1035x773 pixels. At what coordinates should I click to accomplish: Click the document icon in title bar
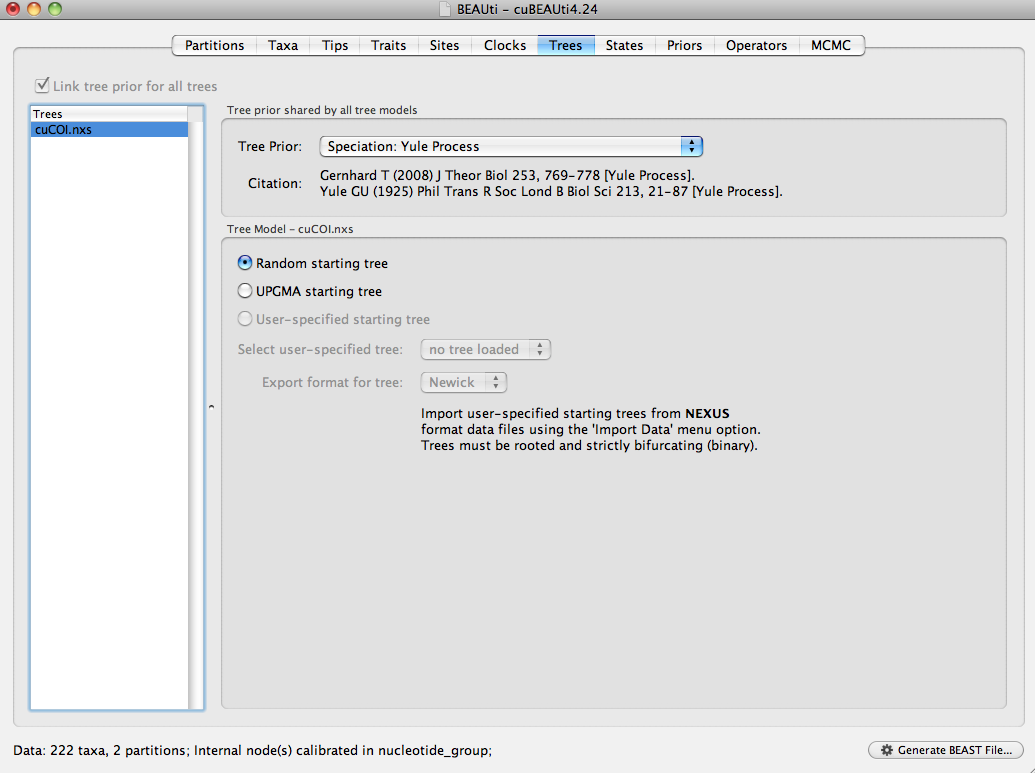tap(445, 9)
